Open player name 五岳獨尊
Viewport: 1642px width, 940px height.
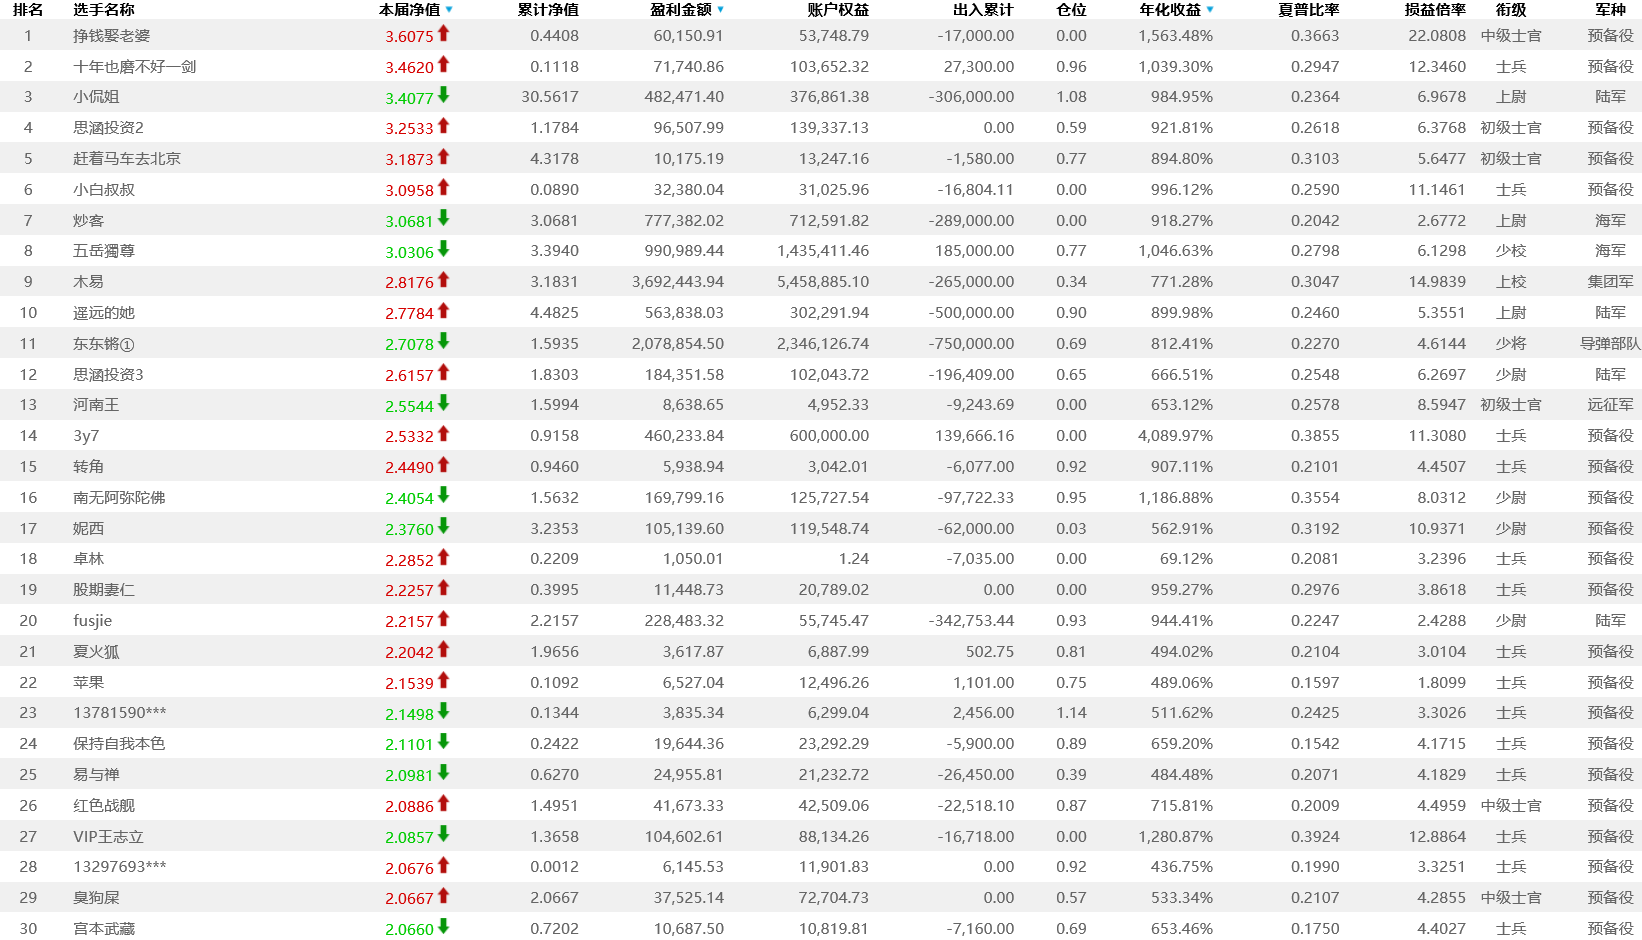coord(104,251)
